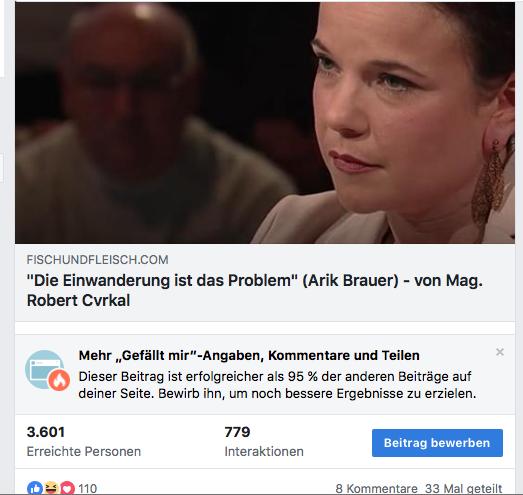Viewport: 523px width, 495px height.
Task: Click the promo heading 'Mehr Gefällt mir-Angaben'
Action: (249, 356)
